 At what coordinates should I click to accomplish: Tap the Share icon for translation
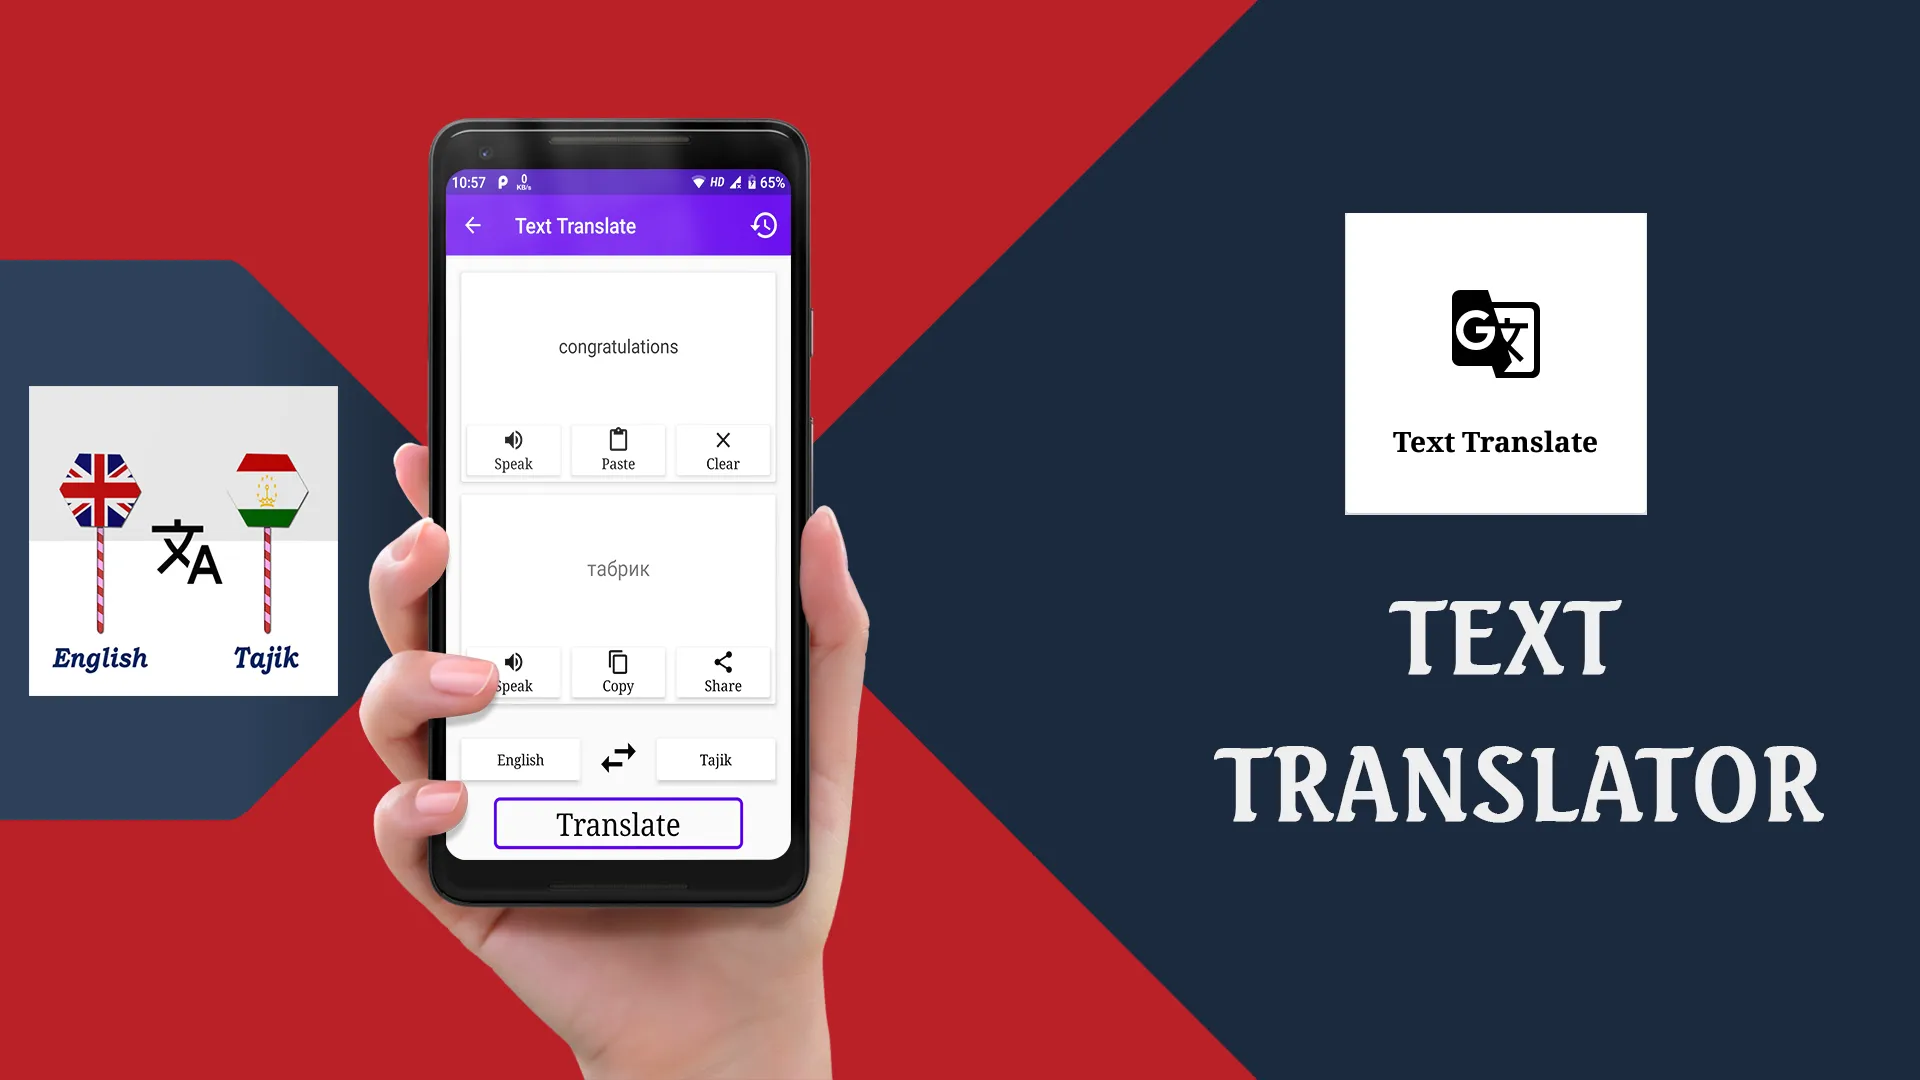click(723, 670)
